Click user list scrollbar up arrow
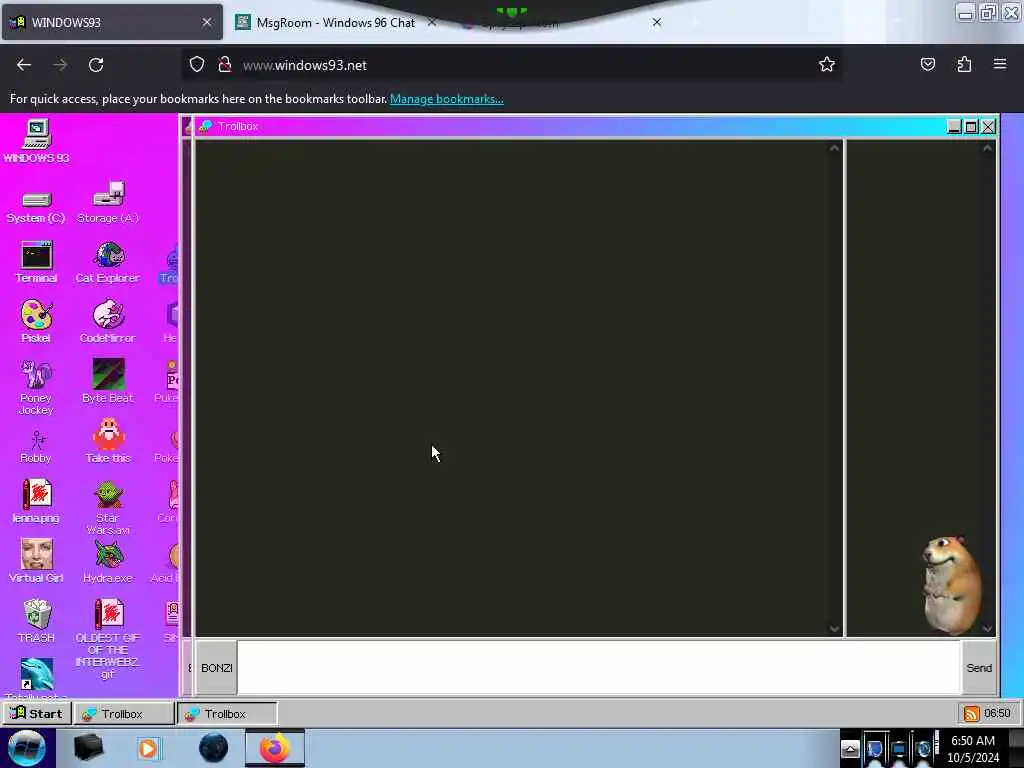Image resolution: width=1024 pixels, height=768 pixels. pyautogui.click(x=987, y=148)
